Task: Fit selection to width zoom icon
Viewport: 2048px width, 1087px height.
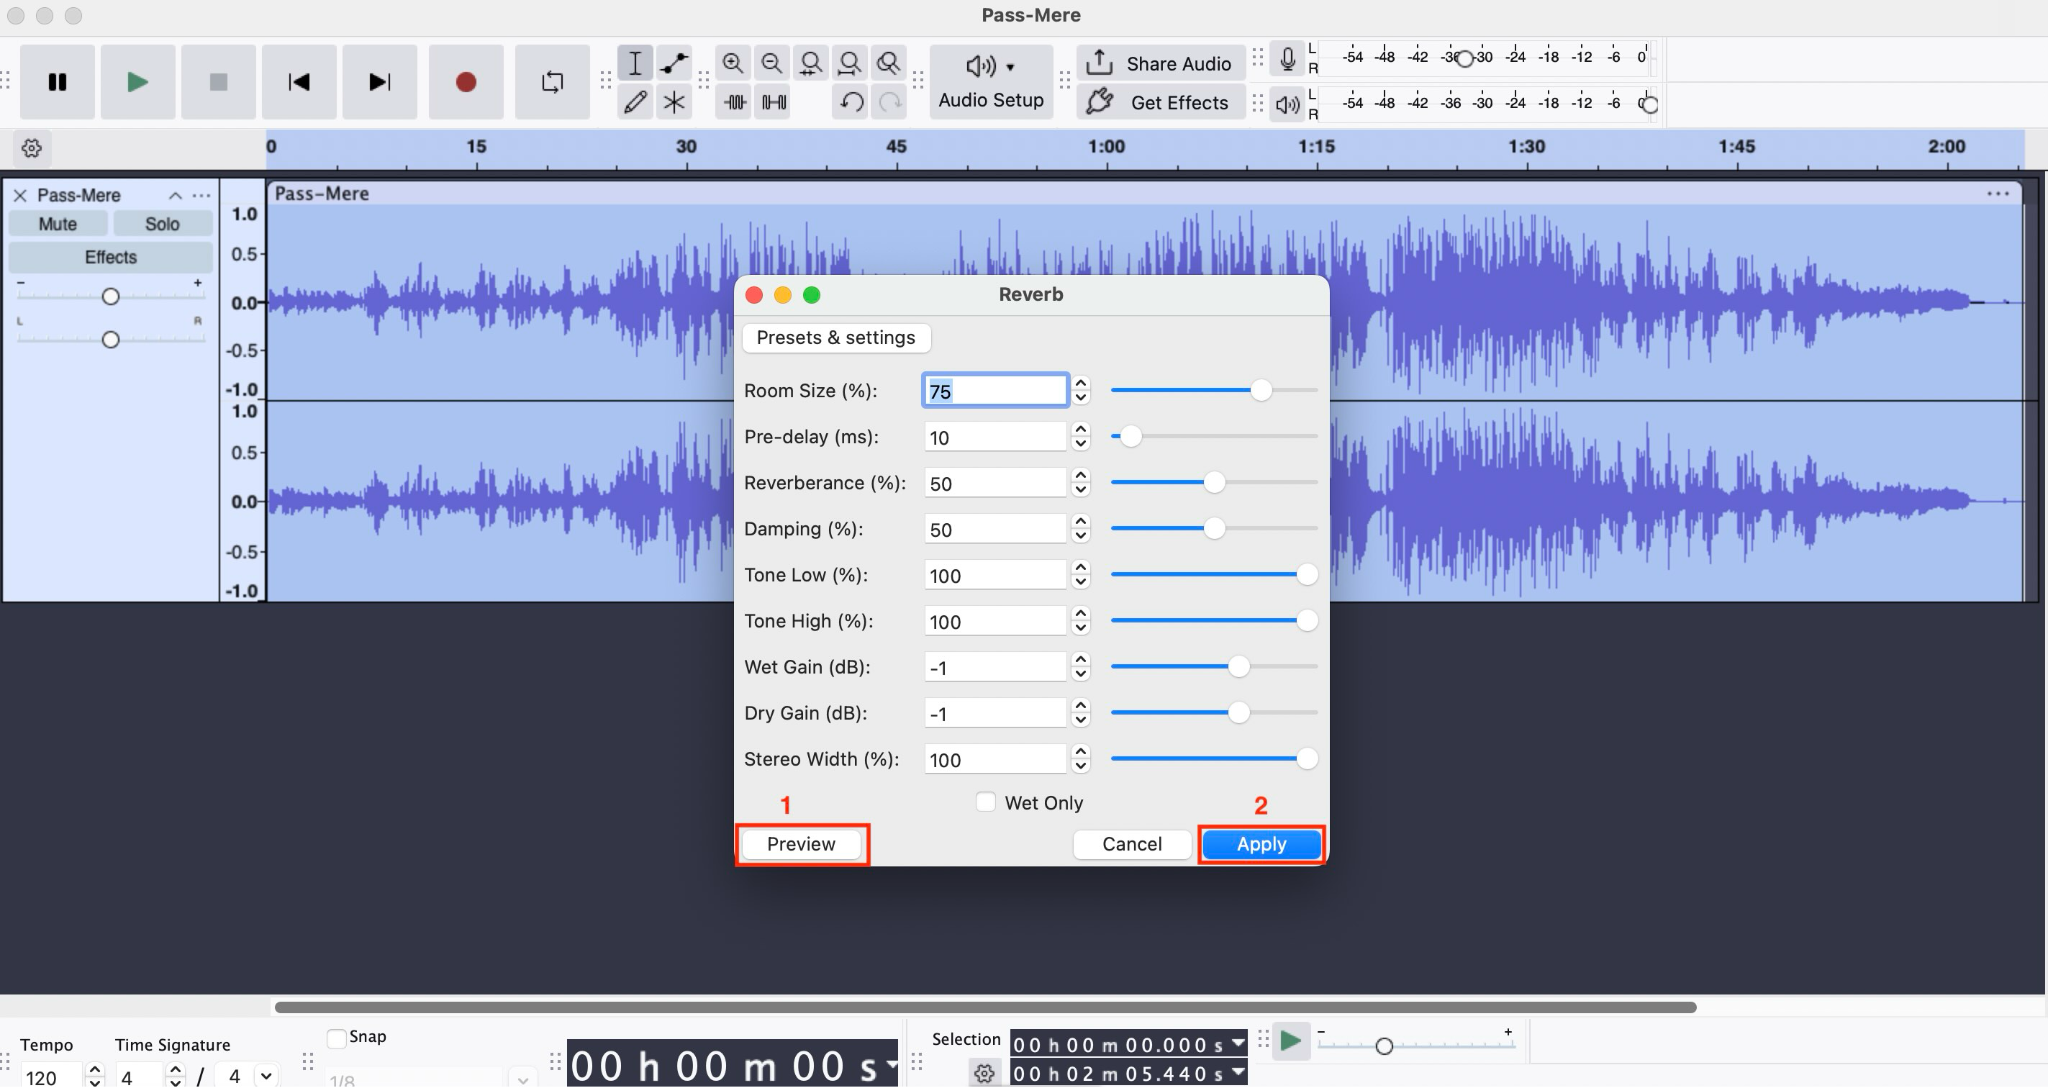Action: [x=811, y=63]
